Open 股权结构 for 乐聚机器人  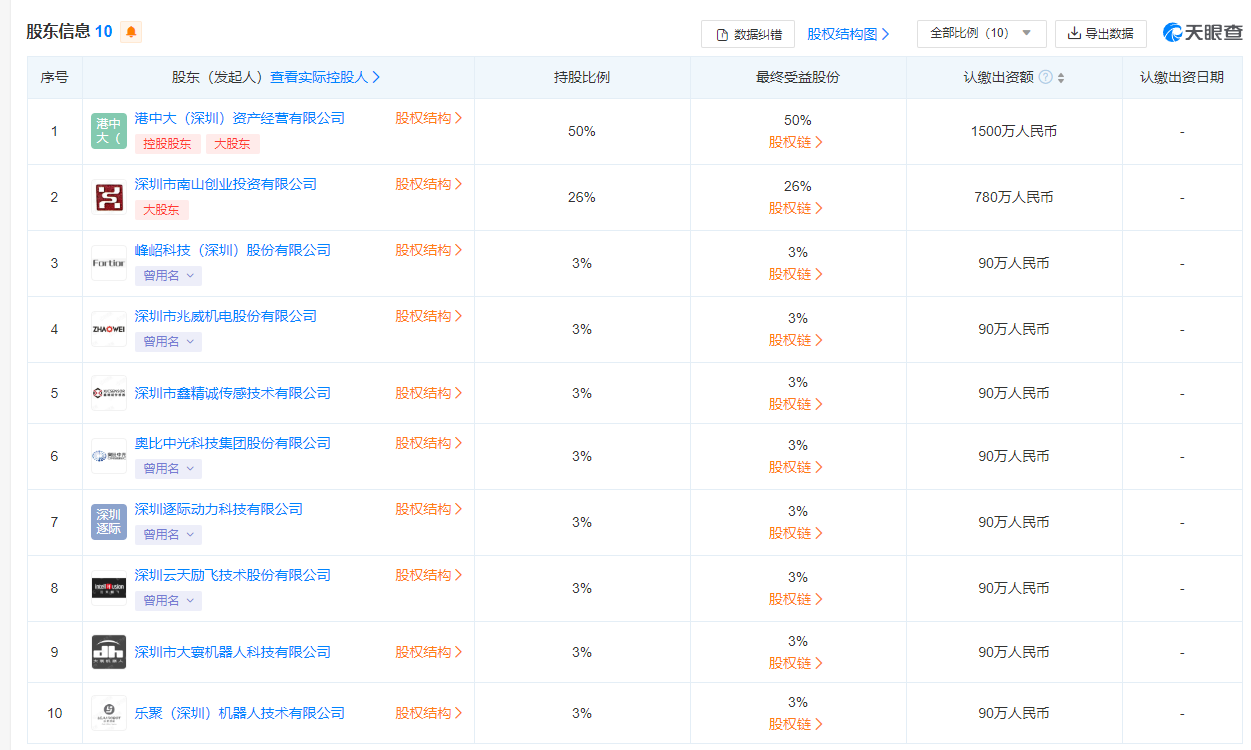[429, 713]
